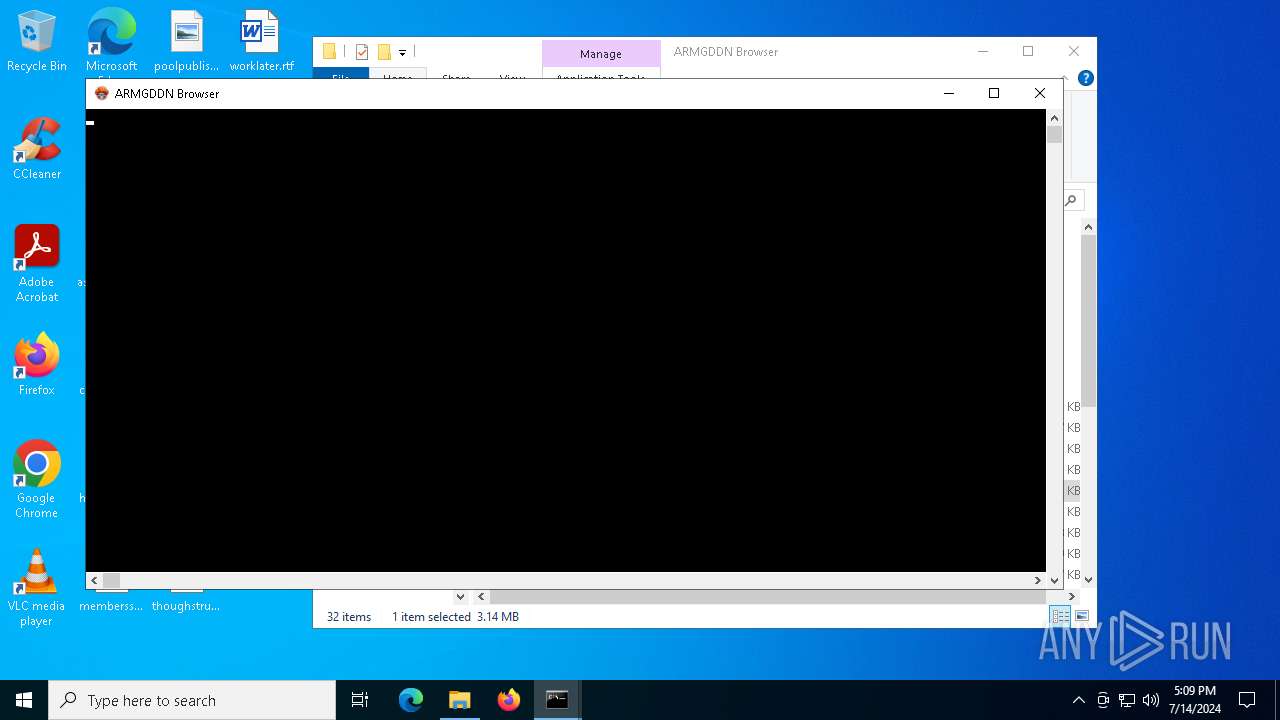Launch VLC media player from desktop
Screen dimensions: 1280x720
coord(37,587)
